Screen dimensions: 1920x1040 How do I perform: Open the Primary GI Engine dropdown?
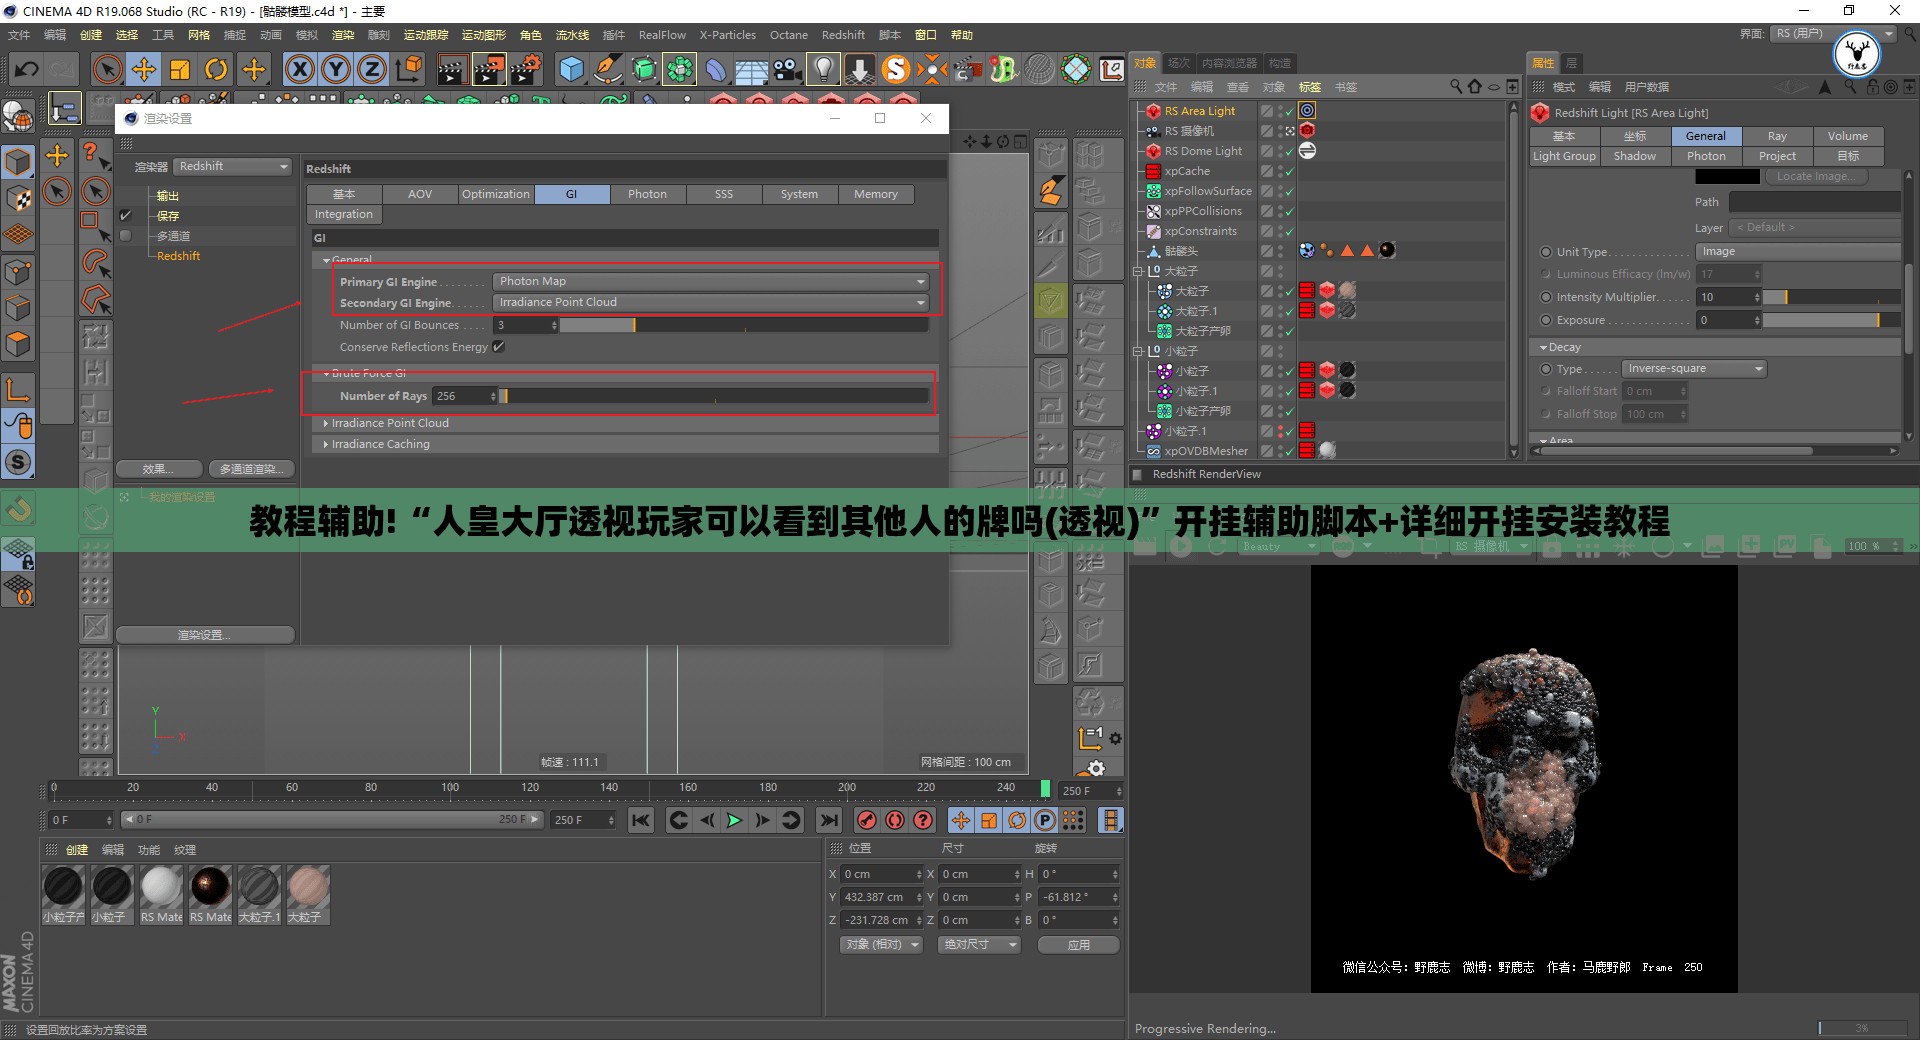coord(712,281)
